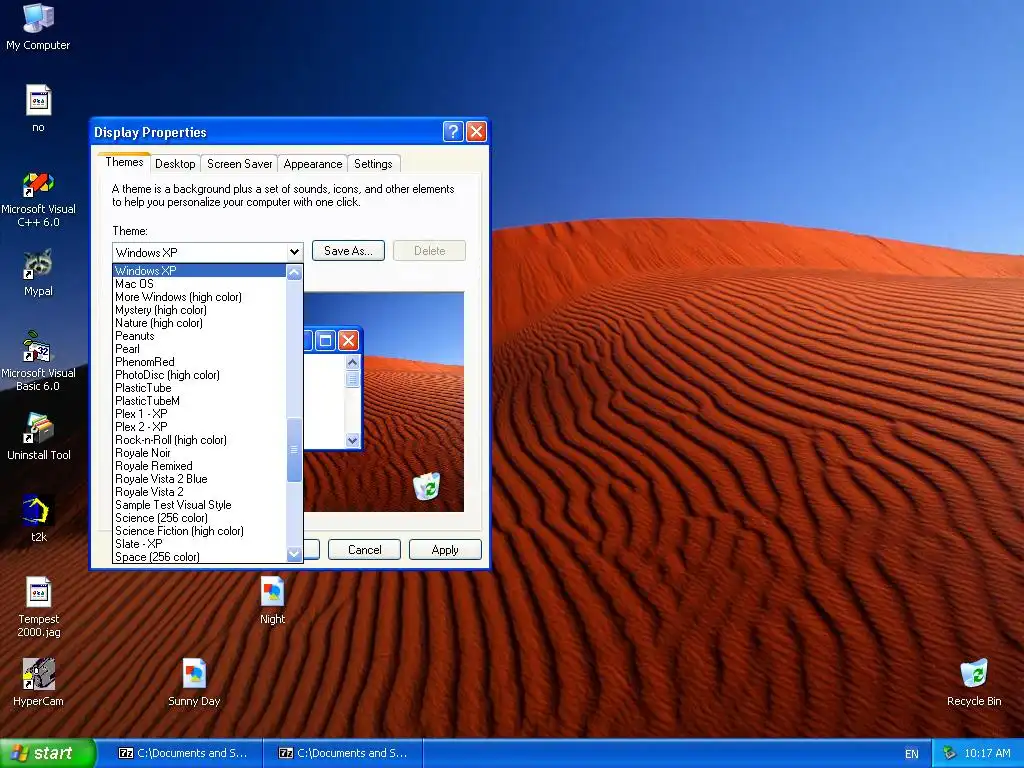The image size is (1024, 768).
Task: Choose 'More Windows (high color)' theme
Action: (200, 296)
